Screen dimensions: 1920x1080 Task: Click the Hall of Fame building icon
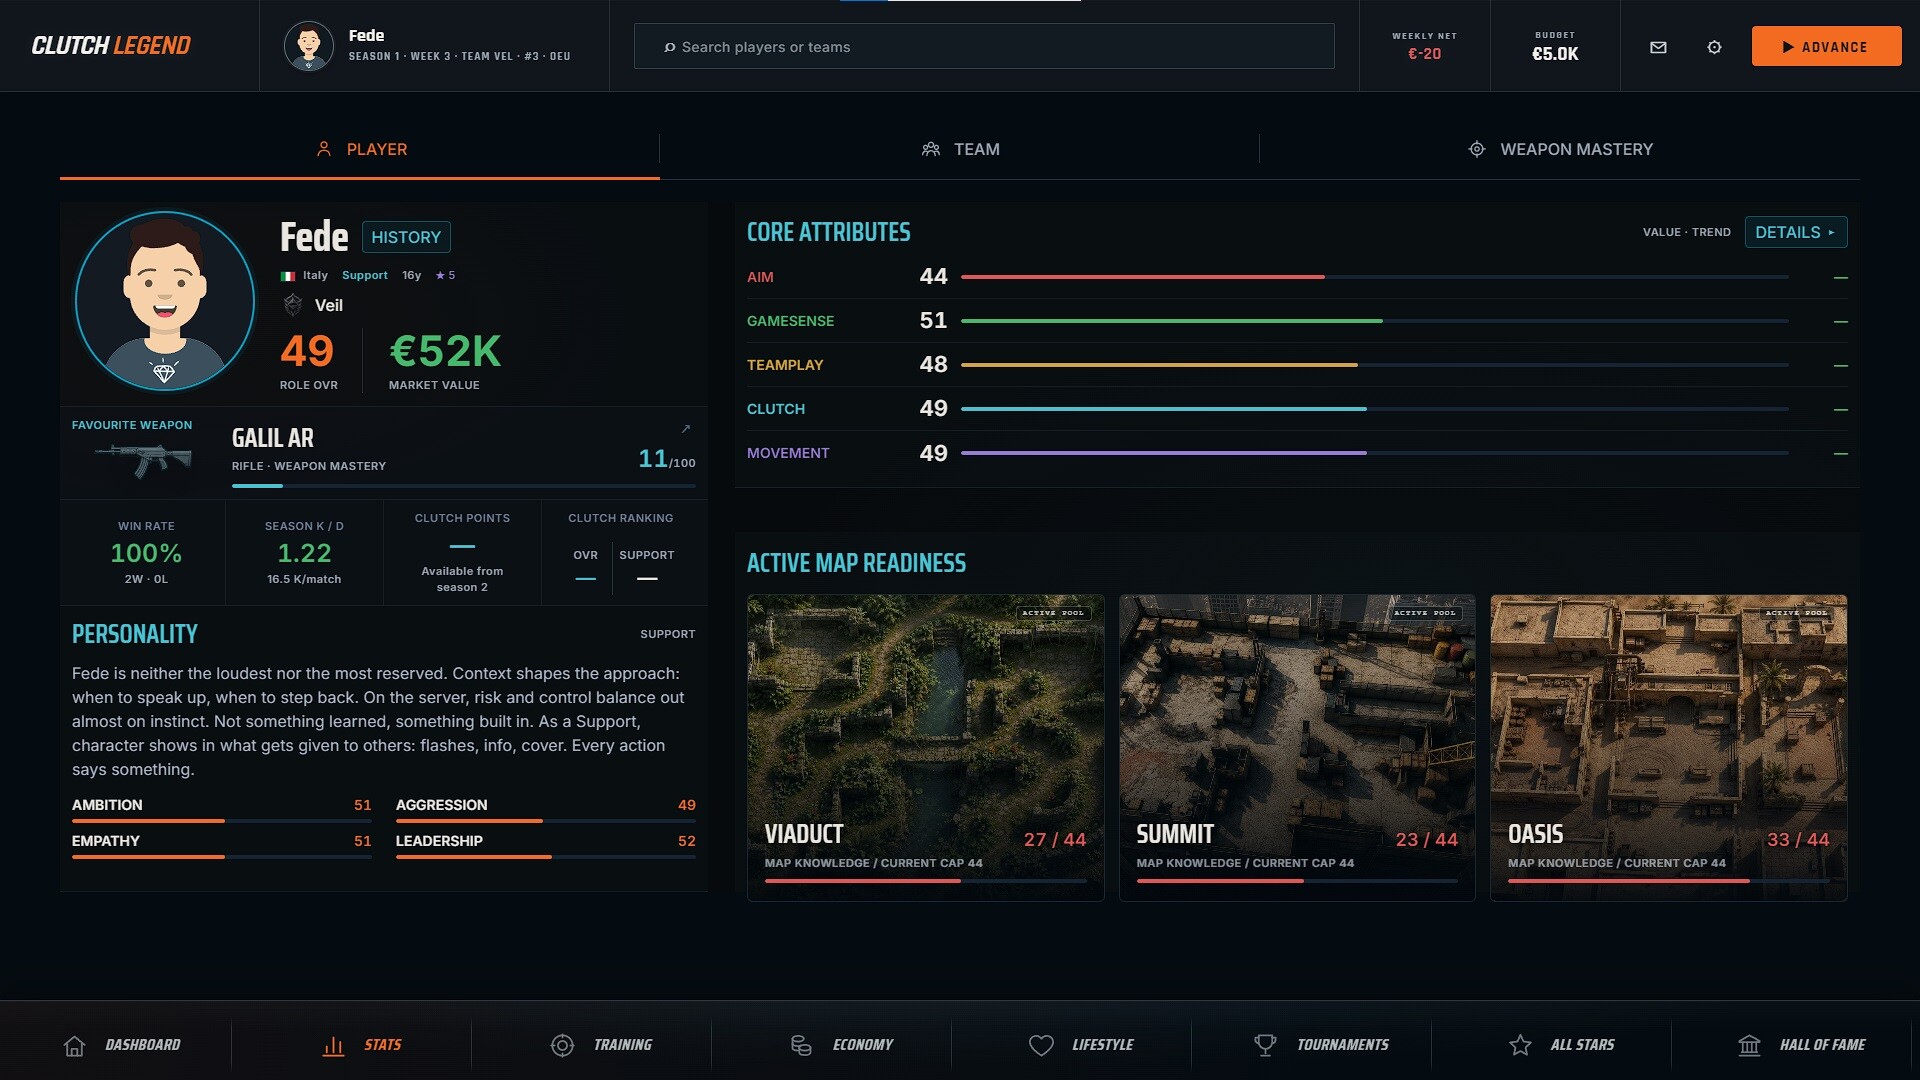point(1749,1045)
